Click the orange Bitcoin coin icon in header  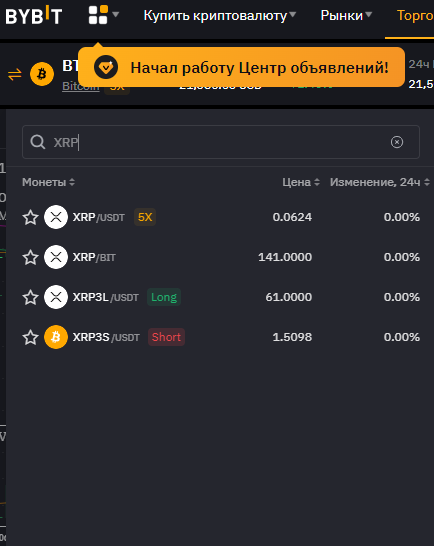click(42, 74)
